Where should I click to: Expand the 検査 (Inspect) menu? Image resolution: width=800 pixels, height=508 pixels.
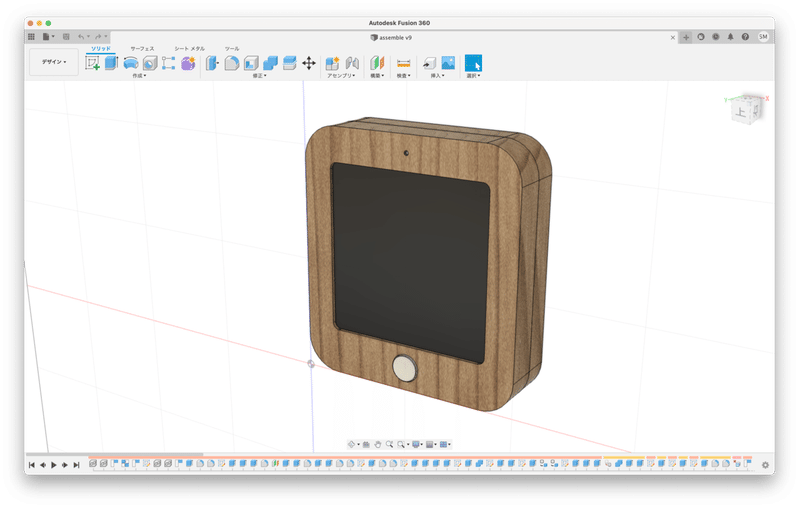(x=404, y=75)
